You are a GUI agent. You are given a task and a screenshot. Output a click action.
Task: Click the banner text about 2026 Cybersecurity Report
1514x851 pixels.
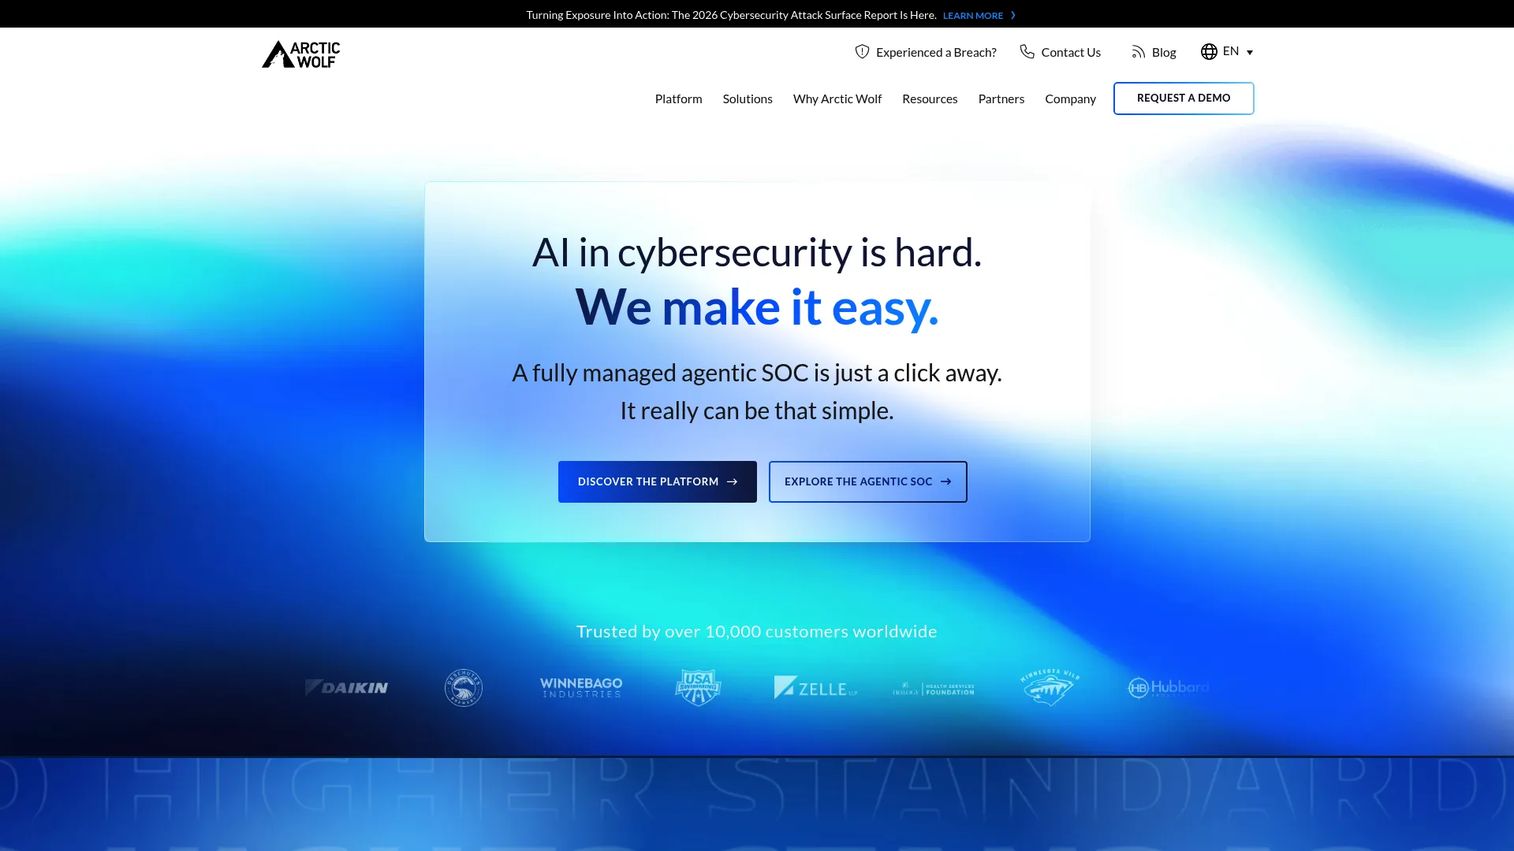tap(731, 15)
